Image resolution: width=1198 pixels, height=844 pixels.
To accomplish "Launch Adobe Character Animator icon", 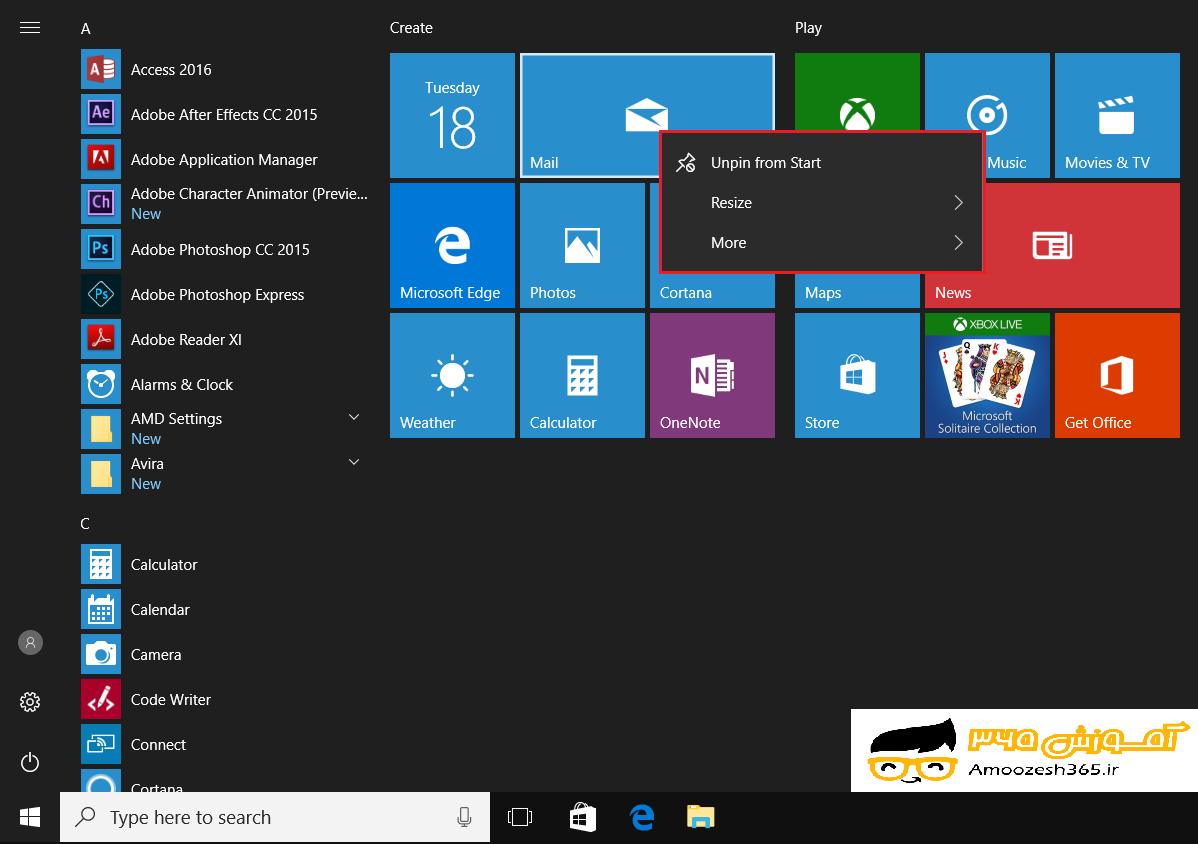I will point(101,204).
